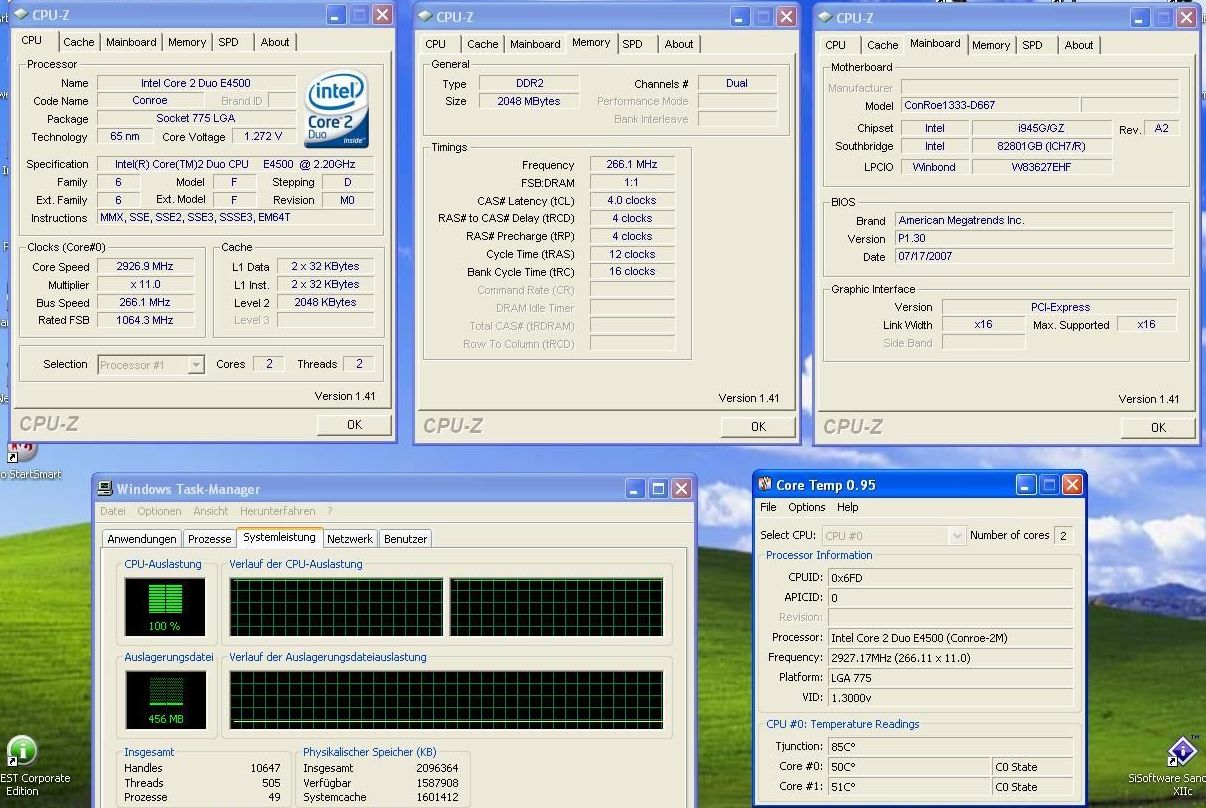This screenshot has width=1206, height=808.
Task: Click the Number of cores field
Action: [1063, 536]
